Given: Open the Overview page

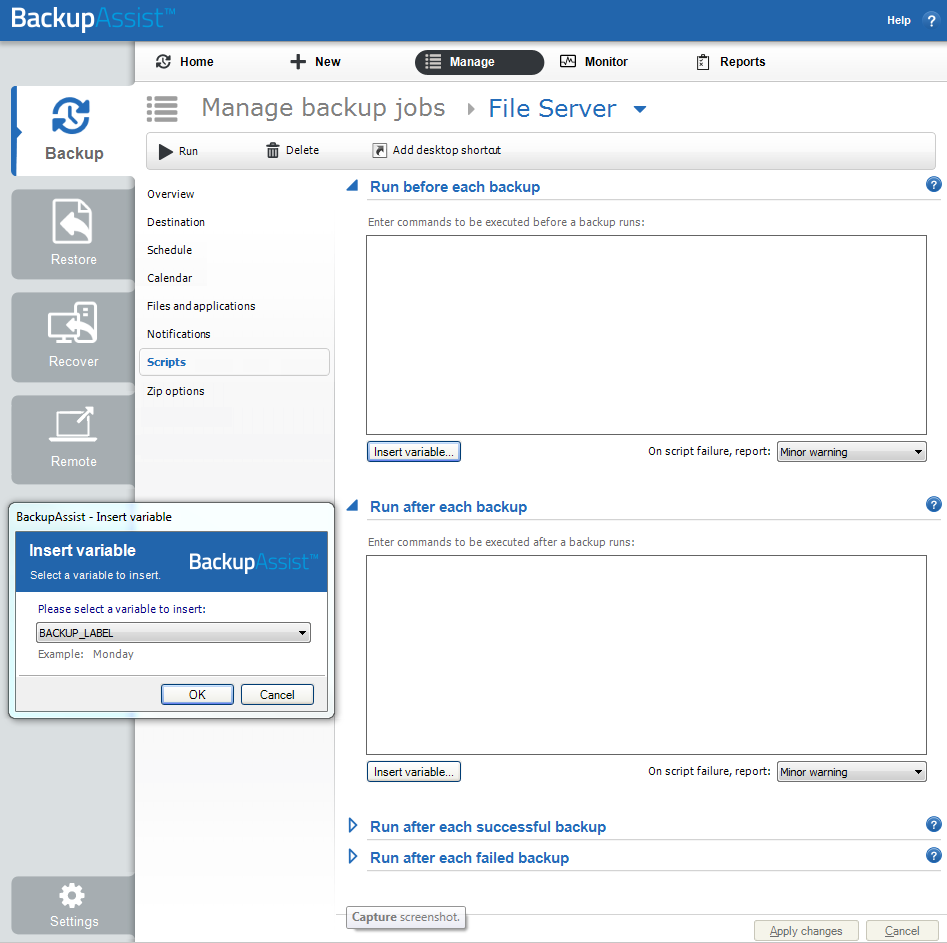Looking at the screenshot, I should pos(170,194).
